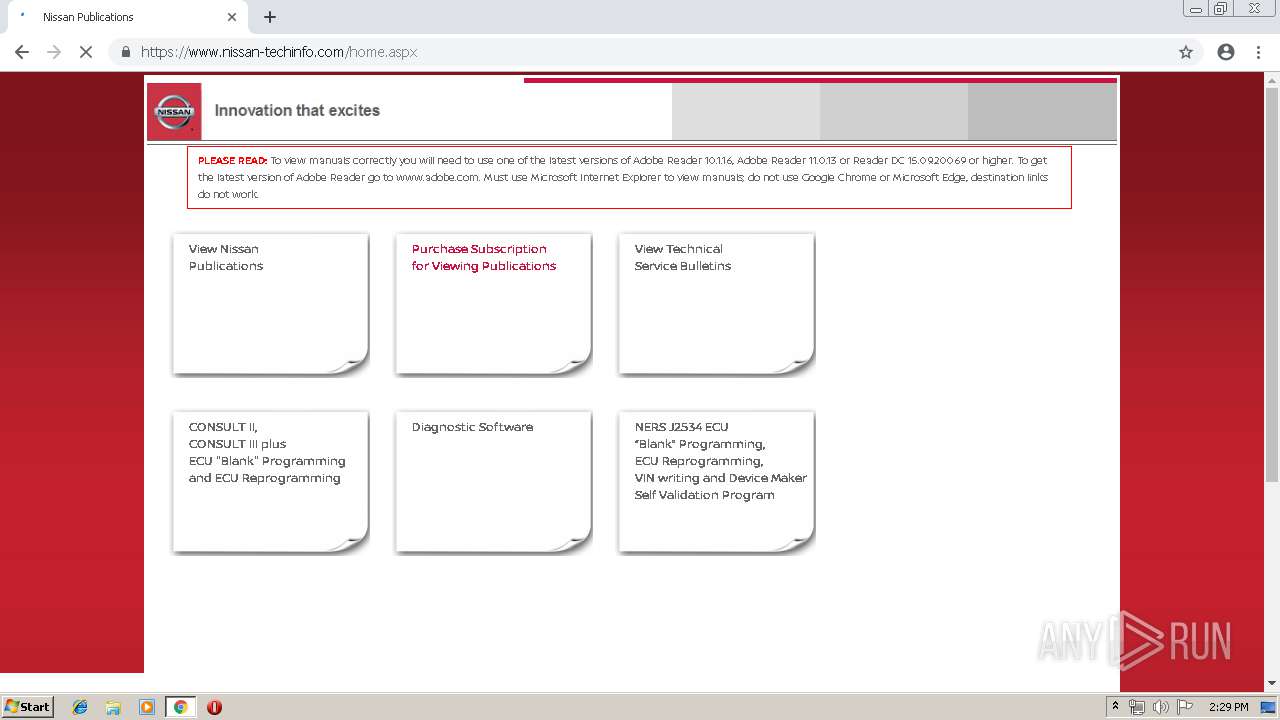Image resolution: width=1280 pixels, height=720 pixels.
Task: Launch Internet Explorer from the taskbar
Action: point(80,707)
